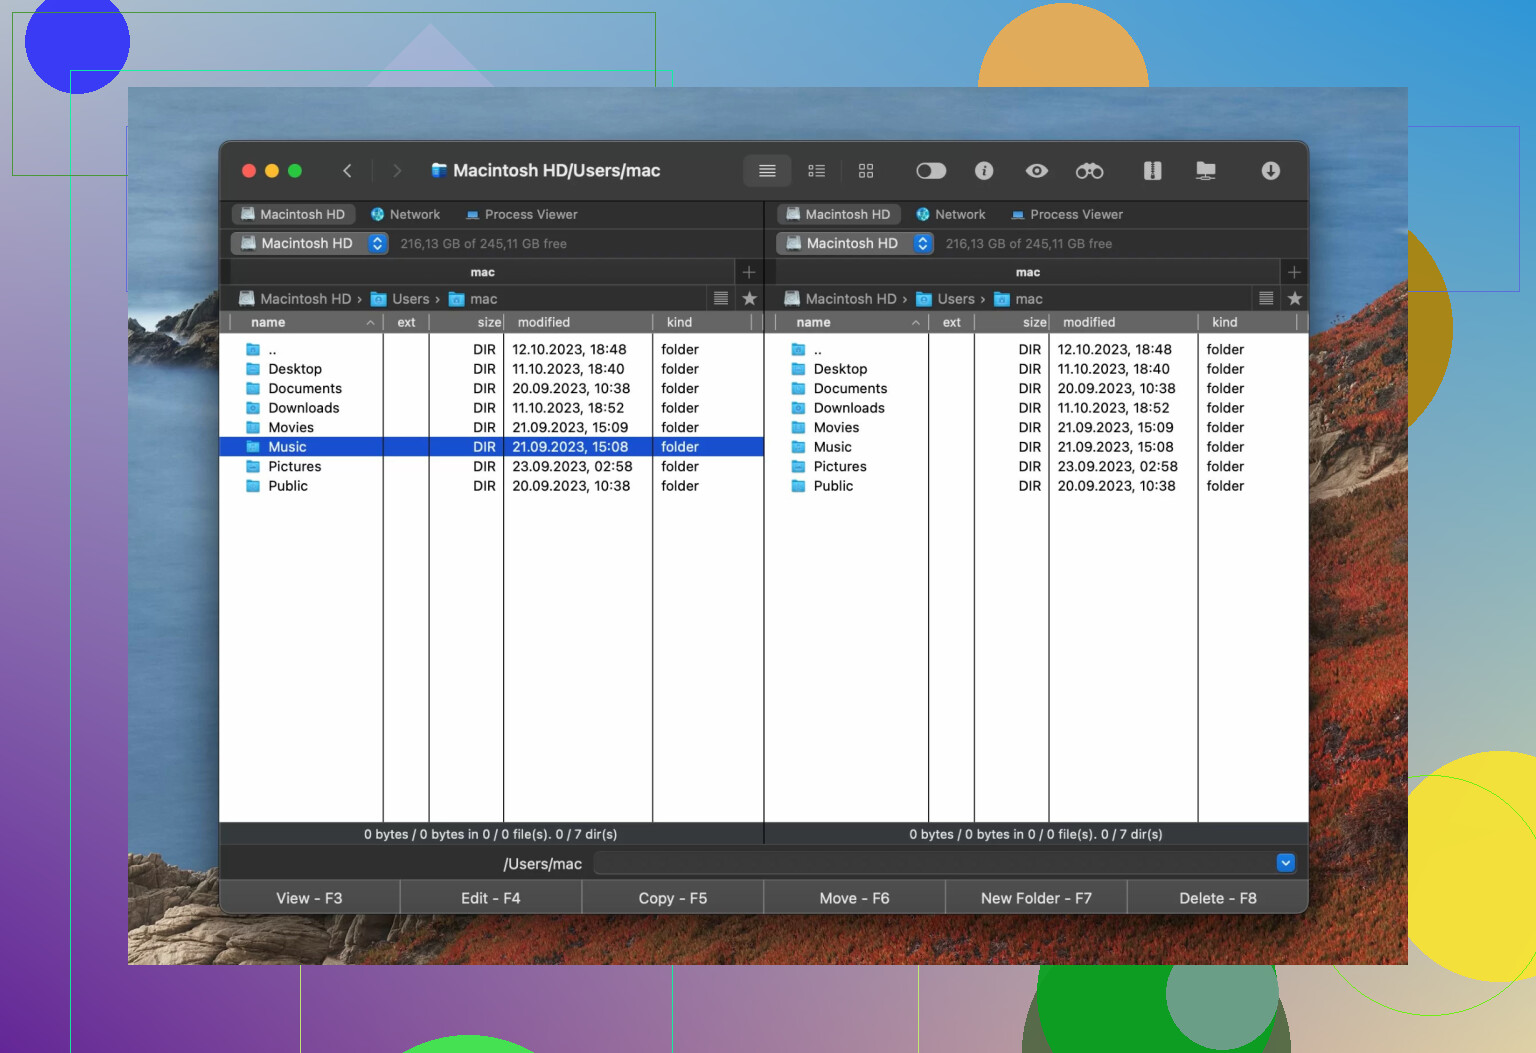Image resolution: width=1536 pixels, height=1053 pixels.
Task: Toggle the hidden files switch
Action: (x=930, y=171)
